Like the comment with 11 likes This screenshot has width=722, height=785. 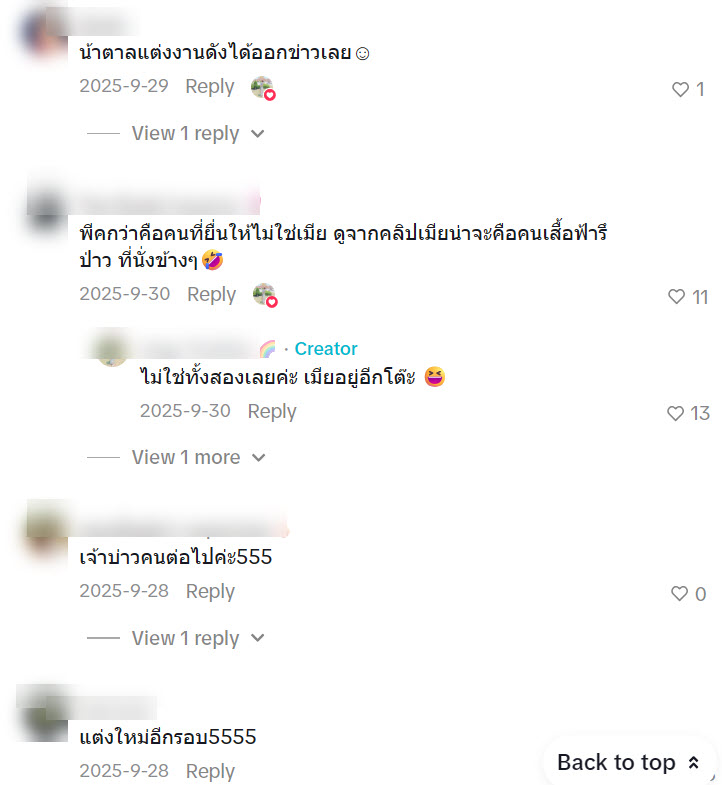676,297
